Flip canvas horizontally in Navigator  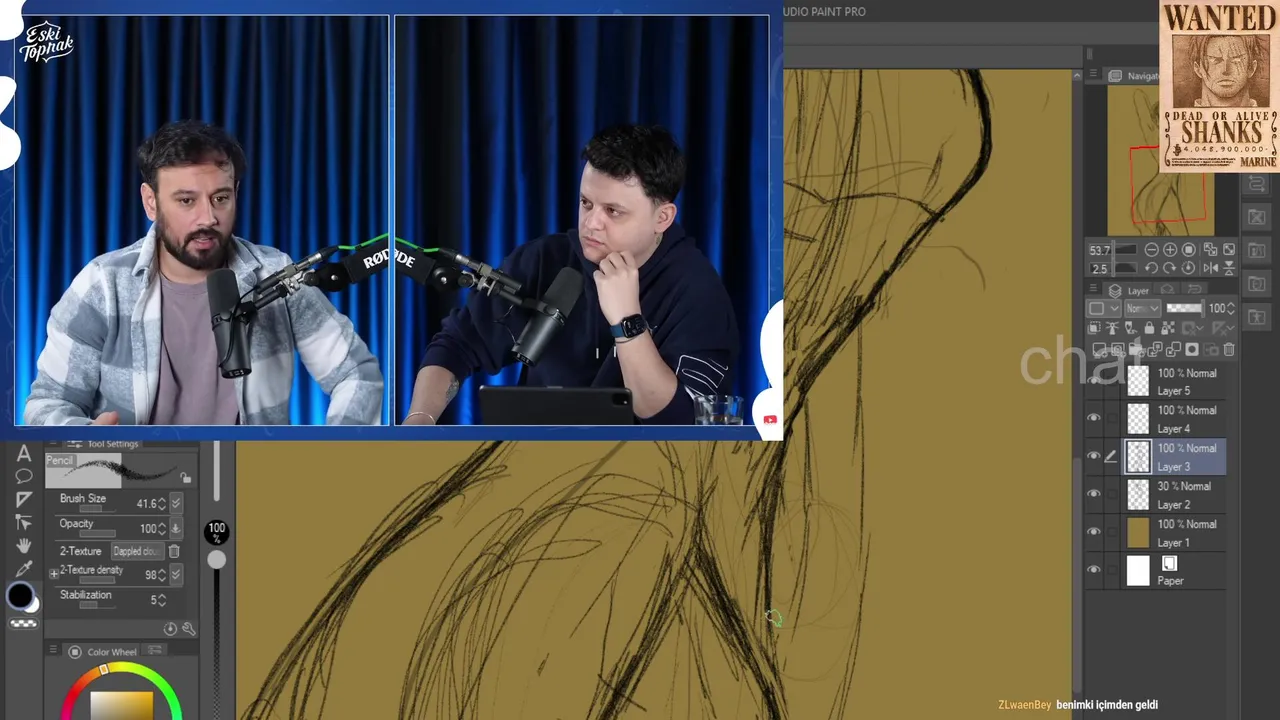pos(1209,268)
